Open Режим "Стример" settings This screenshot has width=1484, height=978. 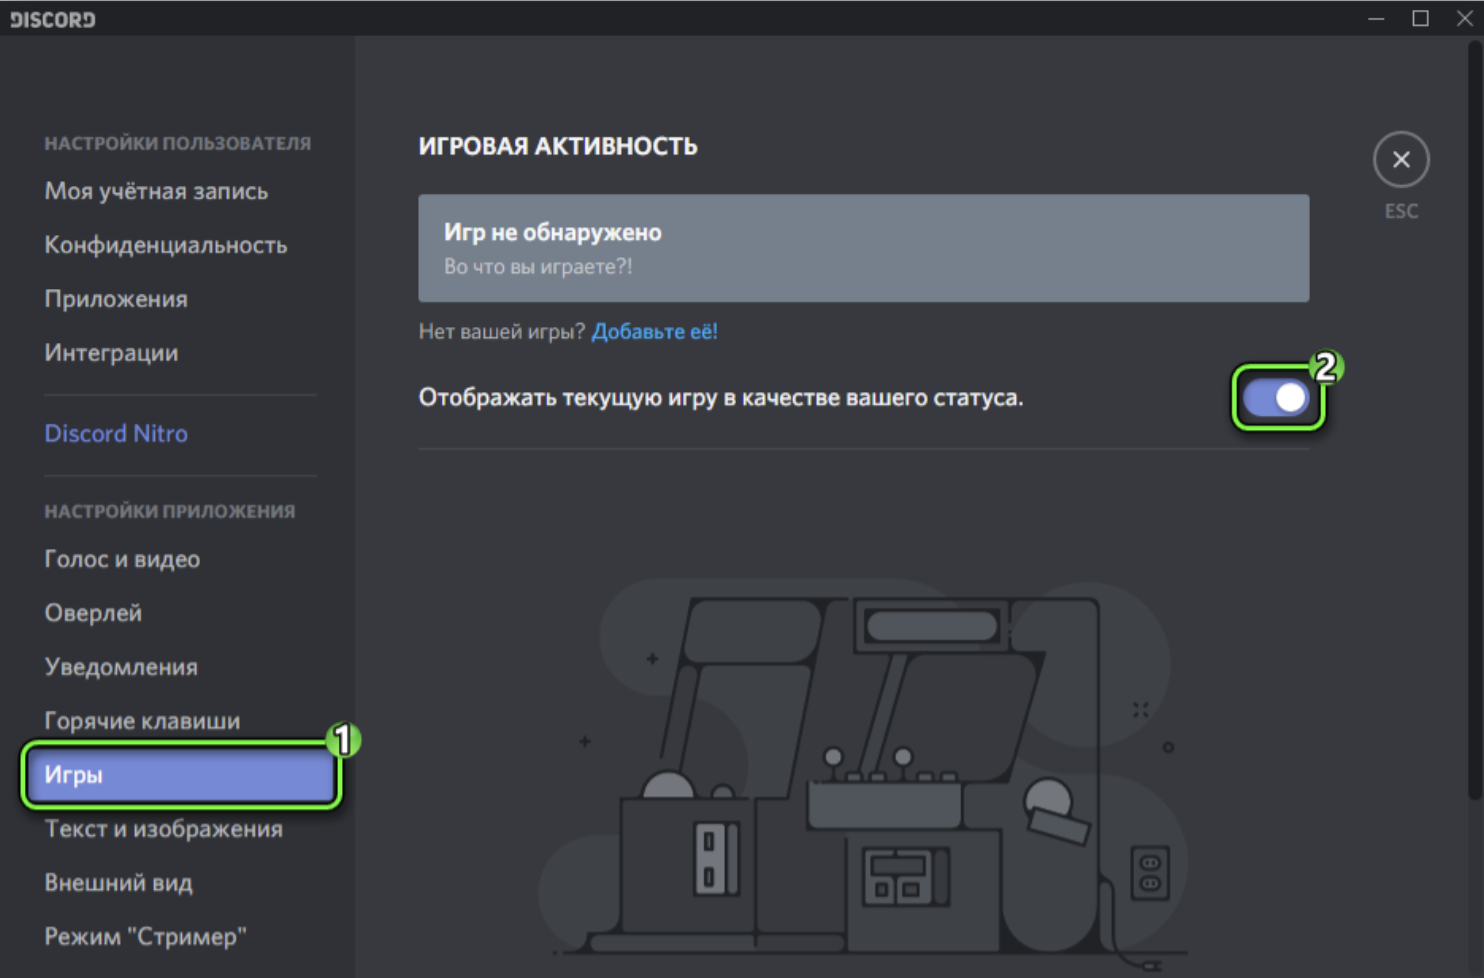click(x=145, y=937)
